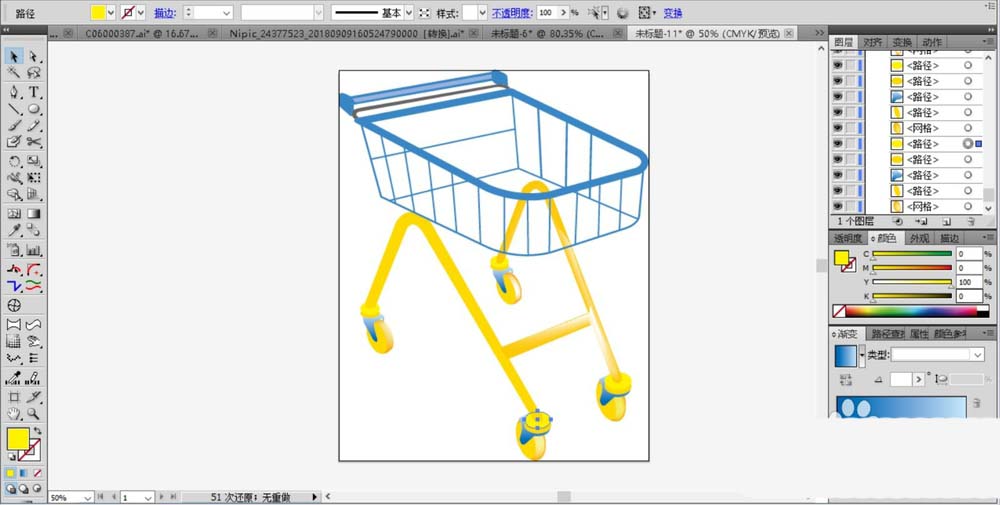Screen dimensions: 1000x505
Task: Activate the Free Transform tool
Action: [x=33, y=179]
